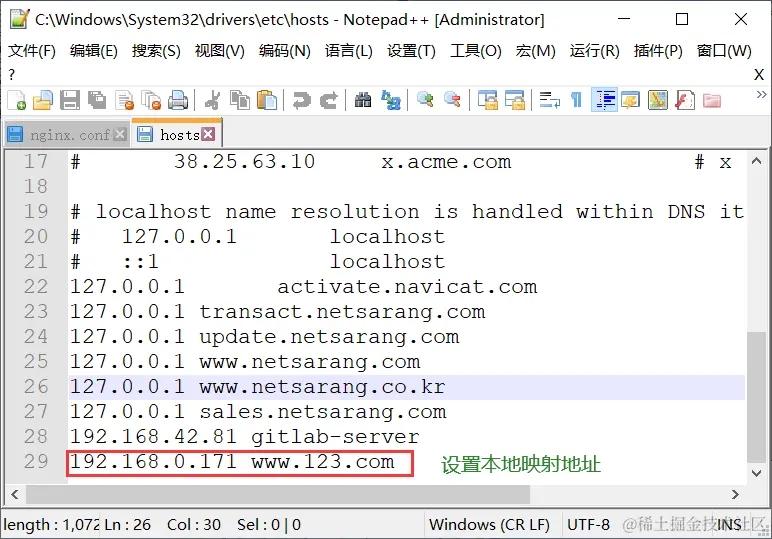Click the horizontal scrollbar thumb
Image resolution: width=772 pixels, height=539 pixels.
[x=278, y=494]
